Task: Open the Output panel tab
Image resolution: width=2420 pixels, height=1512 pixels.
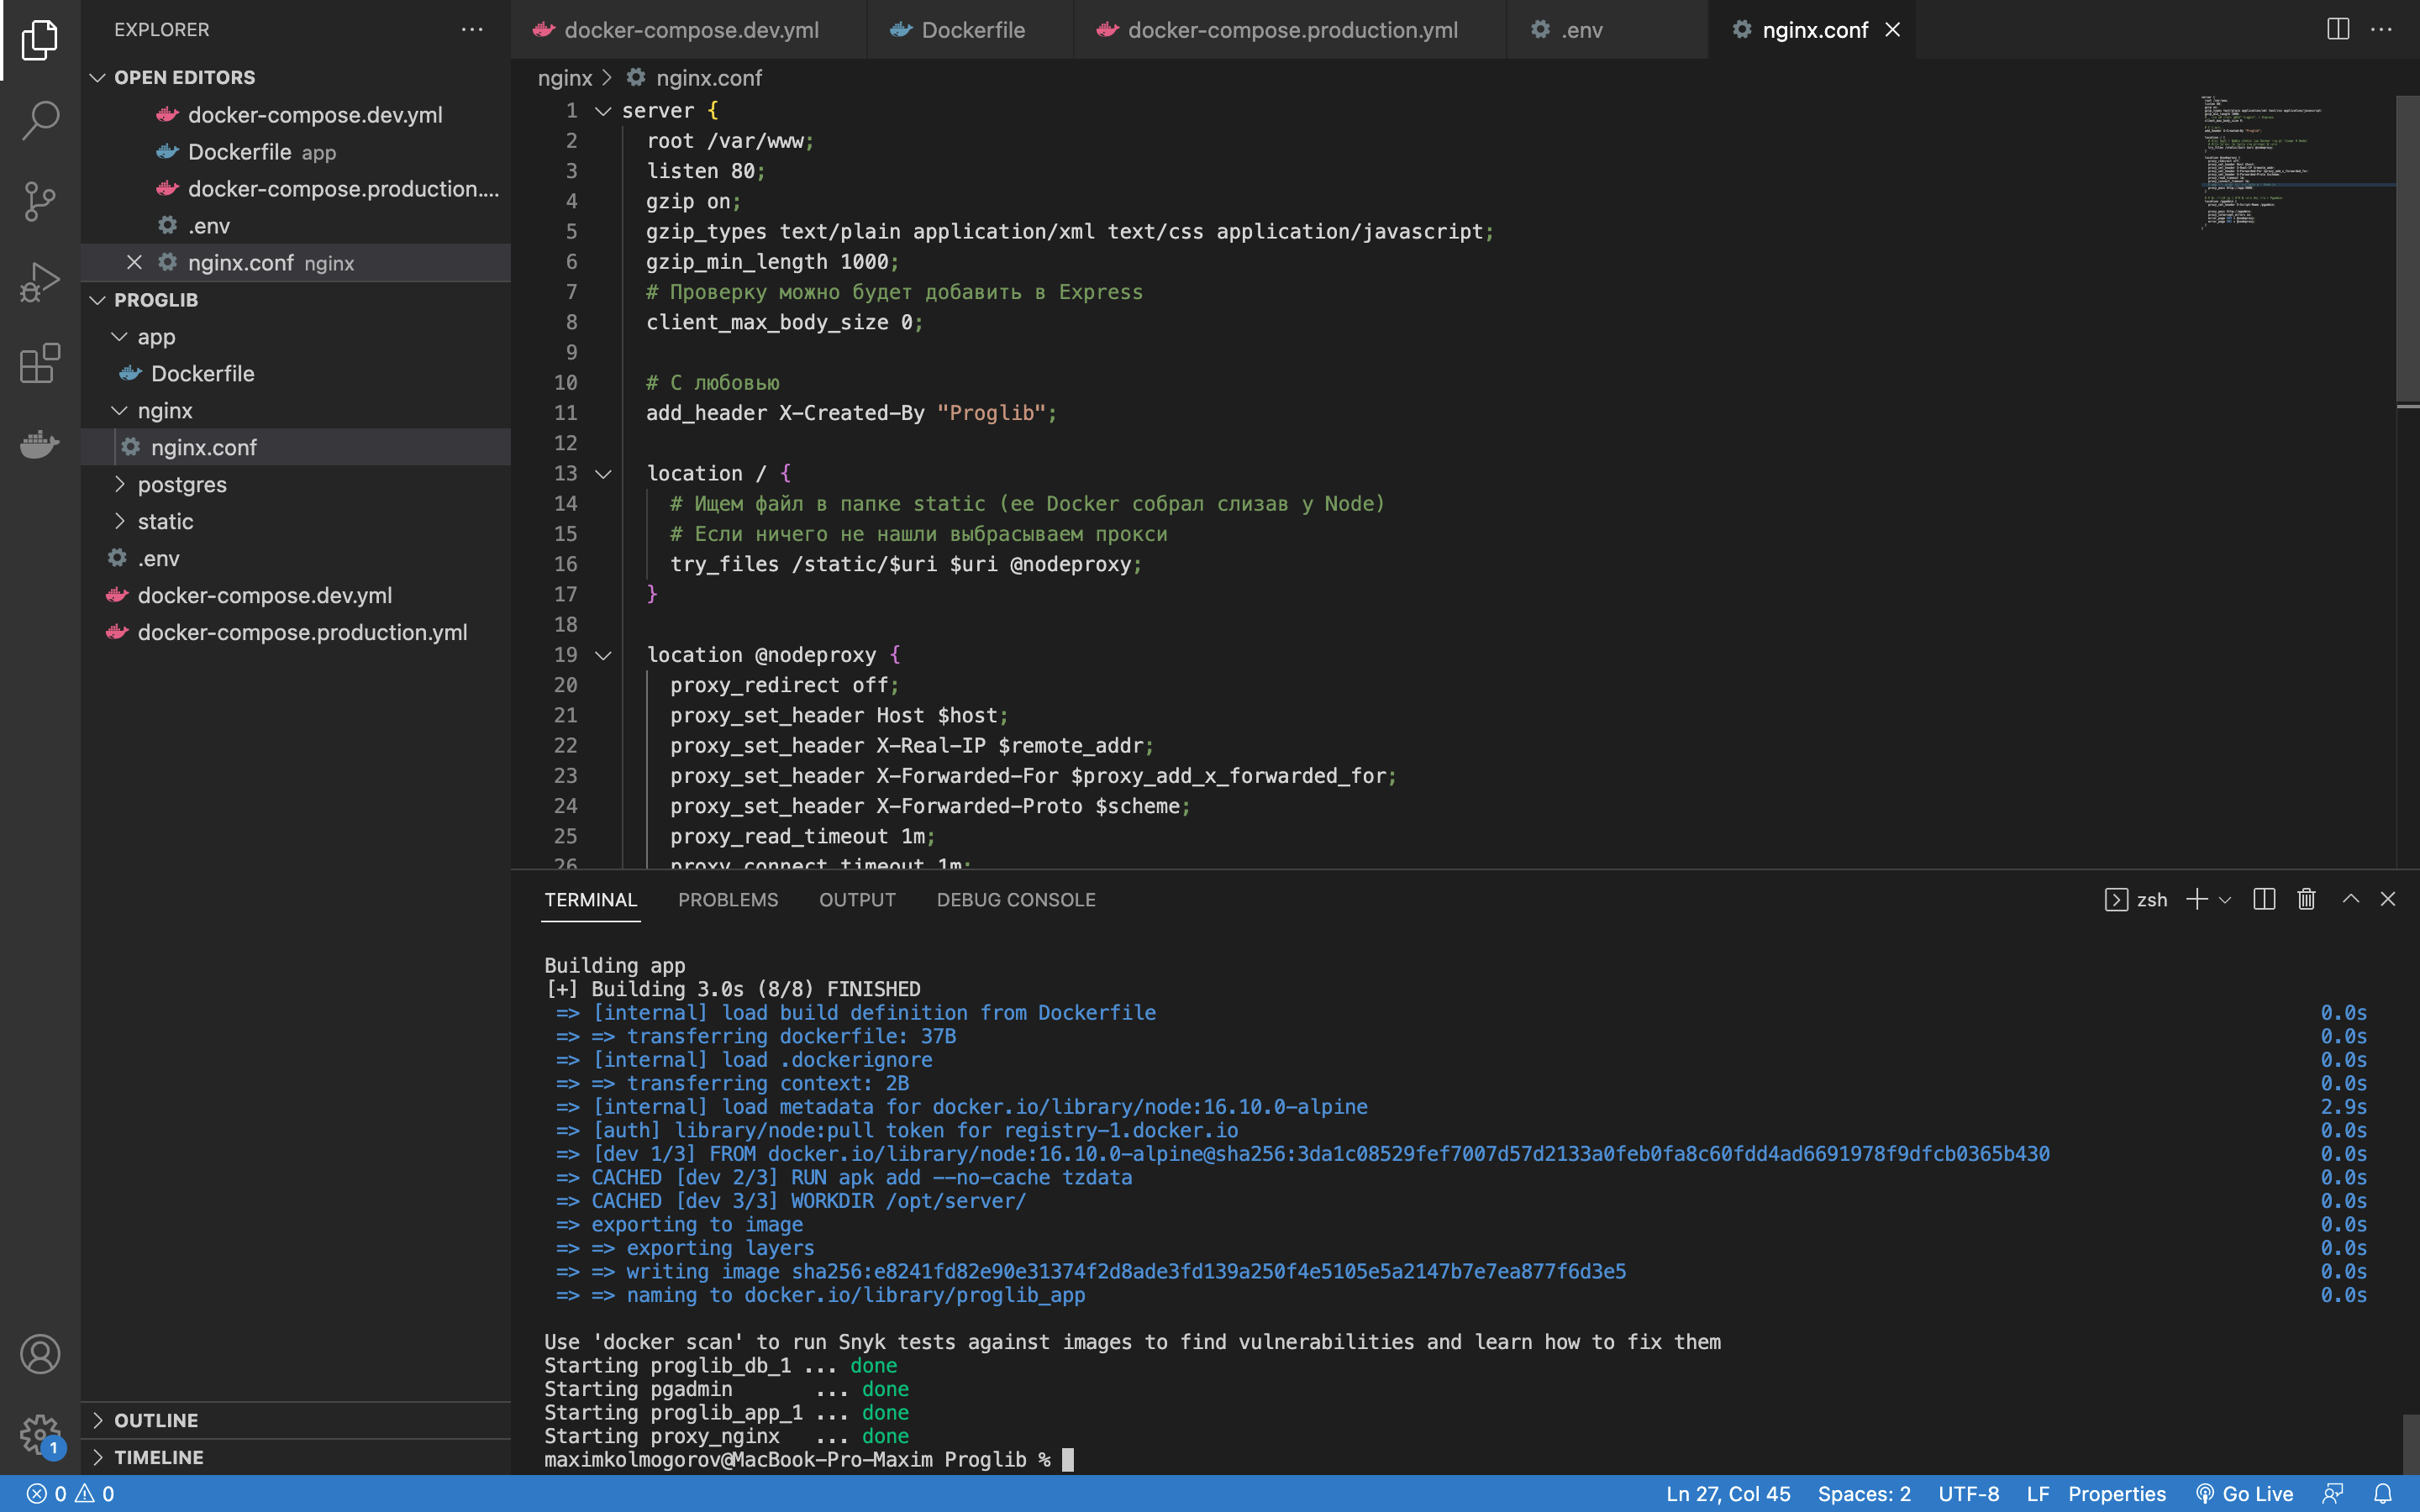Action: (x=857, y=900)
